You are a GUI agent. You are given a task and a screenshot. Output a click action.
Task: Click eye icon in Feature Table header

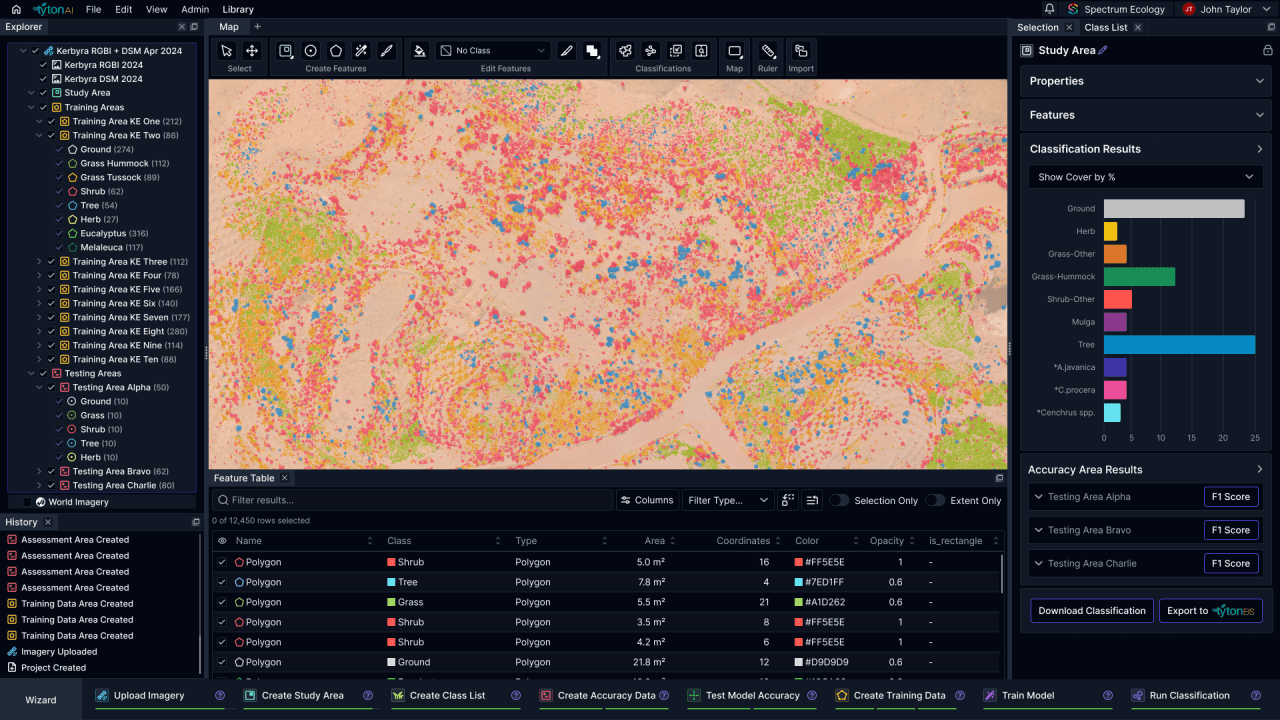[222, 541]
